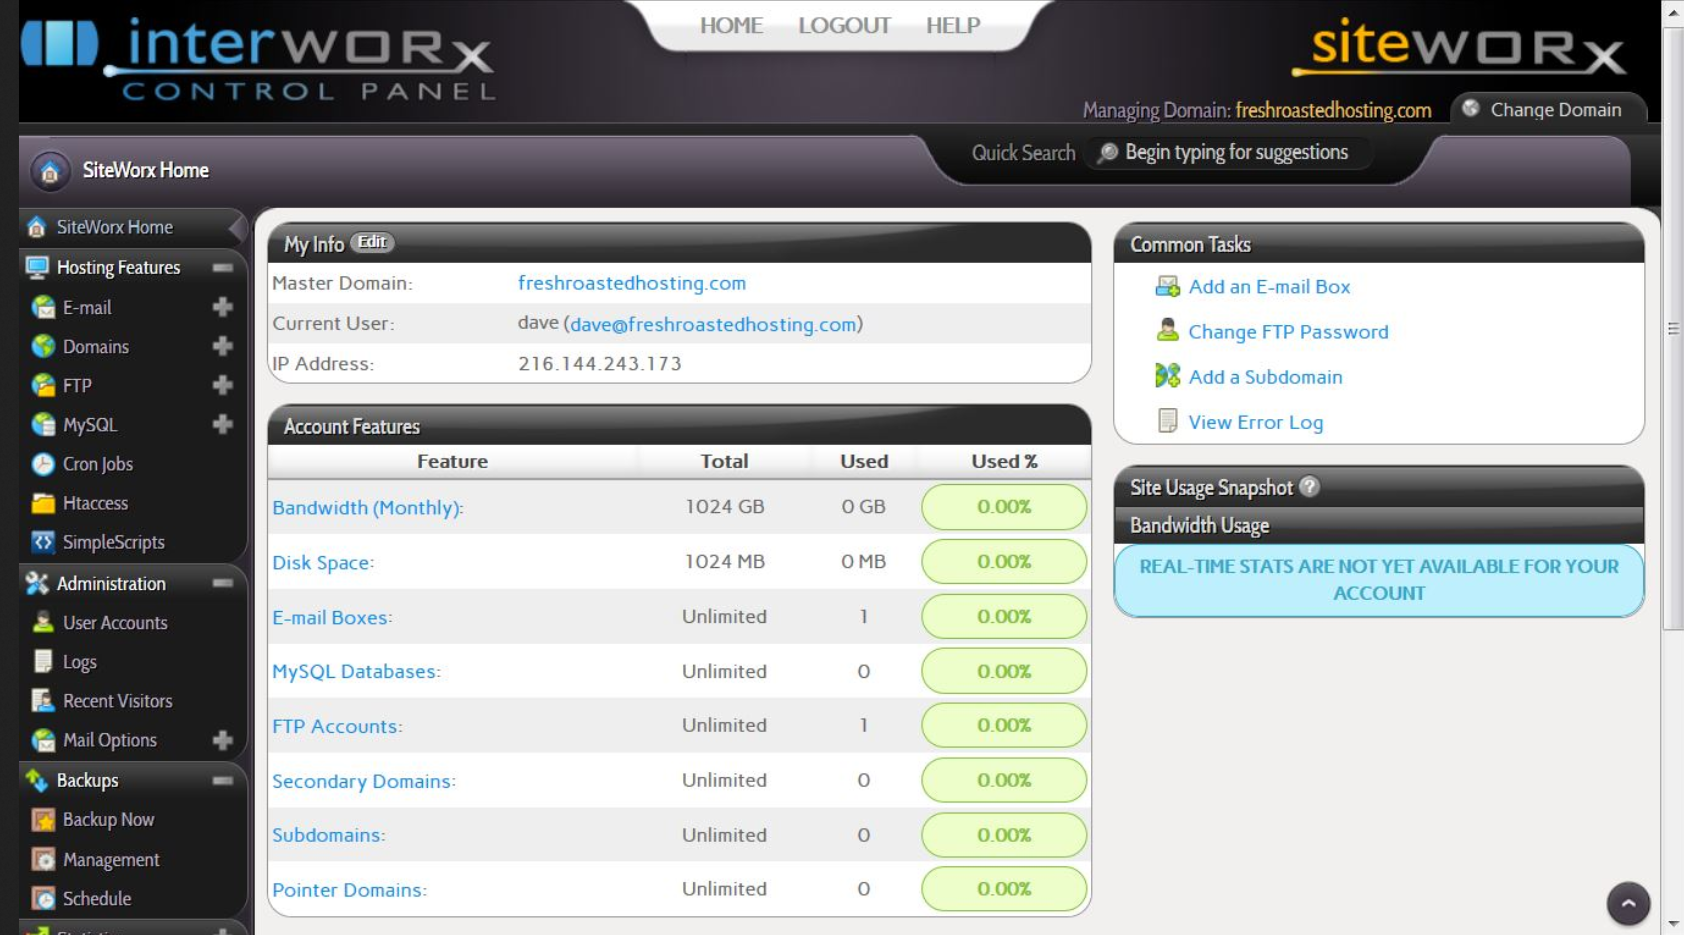Open the Site Usage Snapshot help icon
This screenshot has width=1684, height=935.
click(1309, 487)
